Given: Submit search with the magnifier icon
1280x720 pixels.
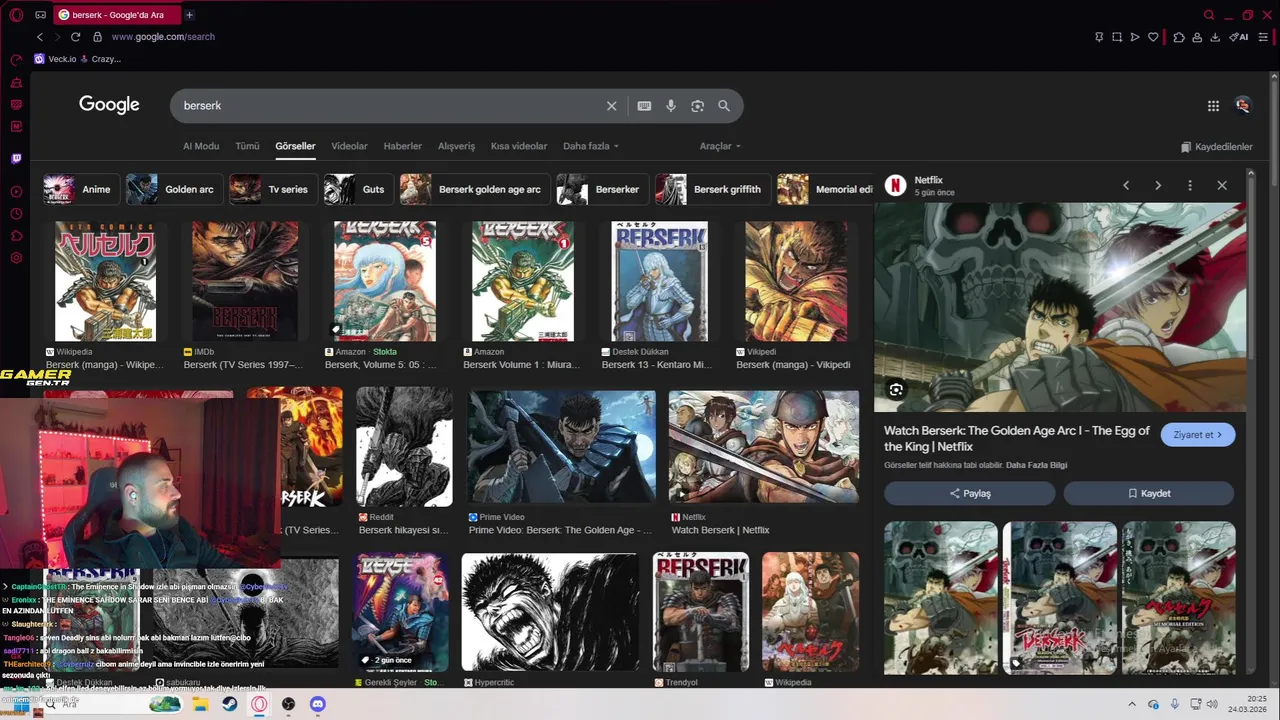Looking at the screenshot, I should (724, 106).
